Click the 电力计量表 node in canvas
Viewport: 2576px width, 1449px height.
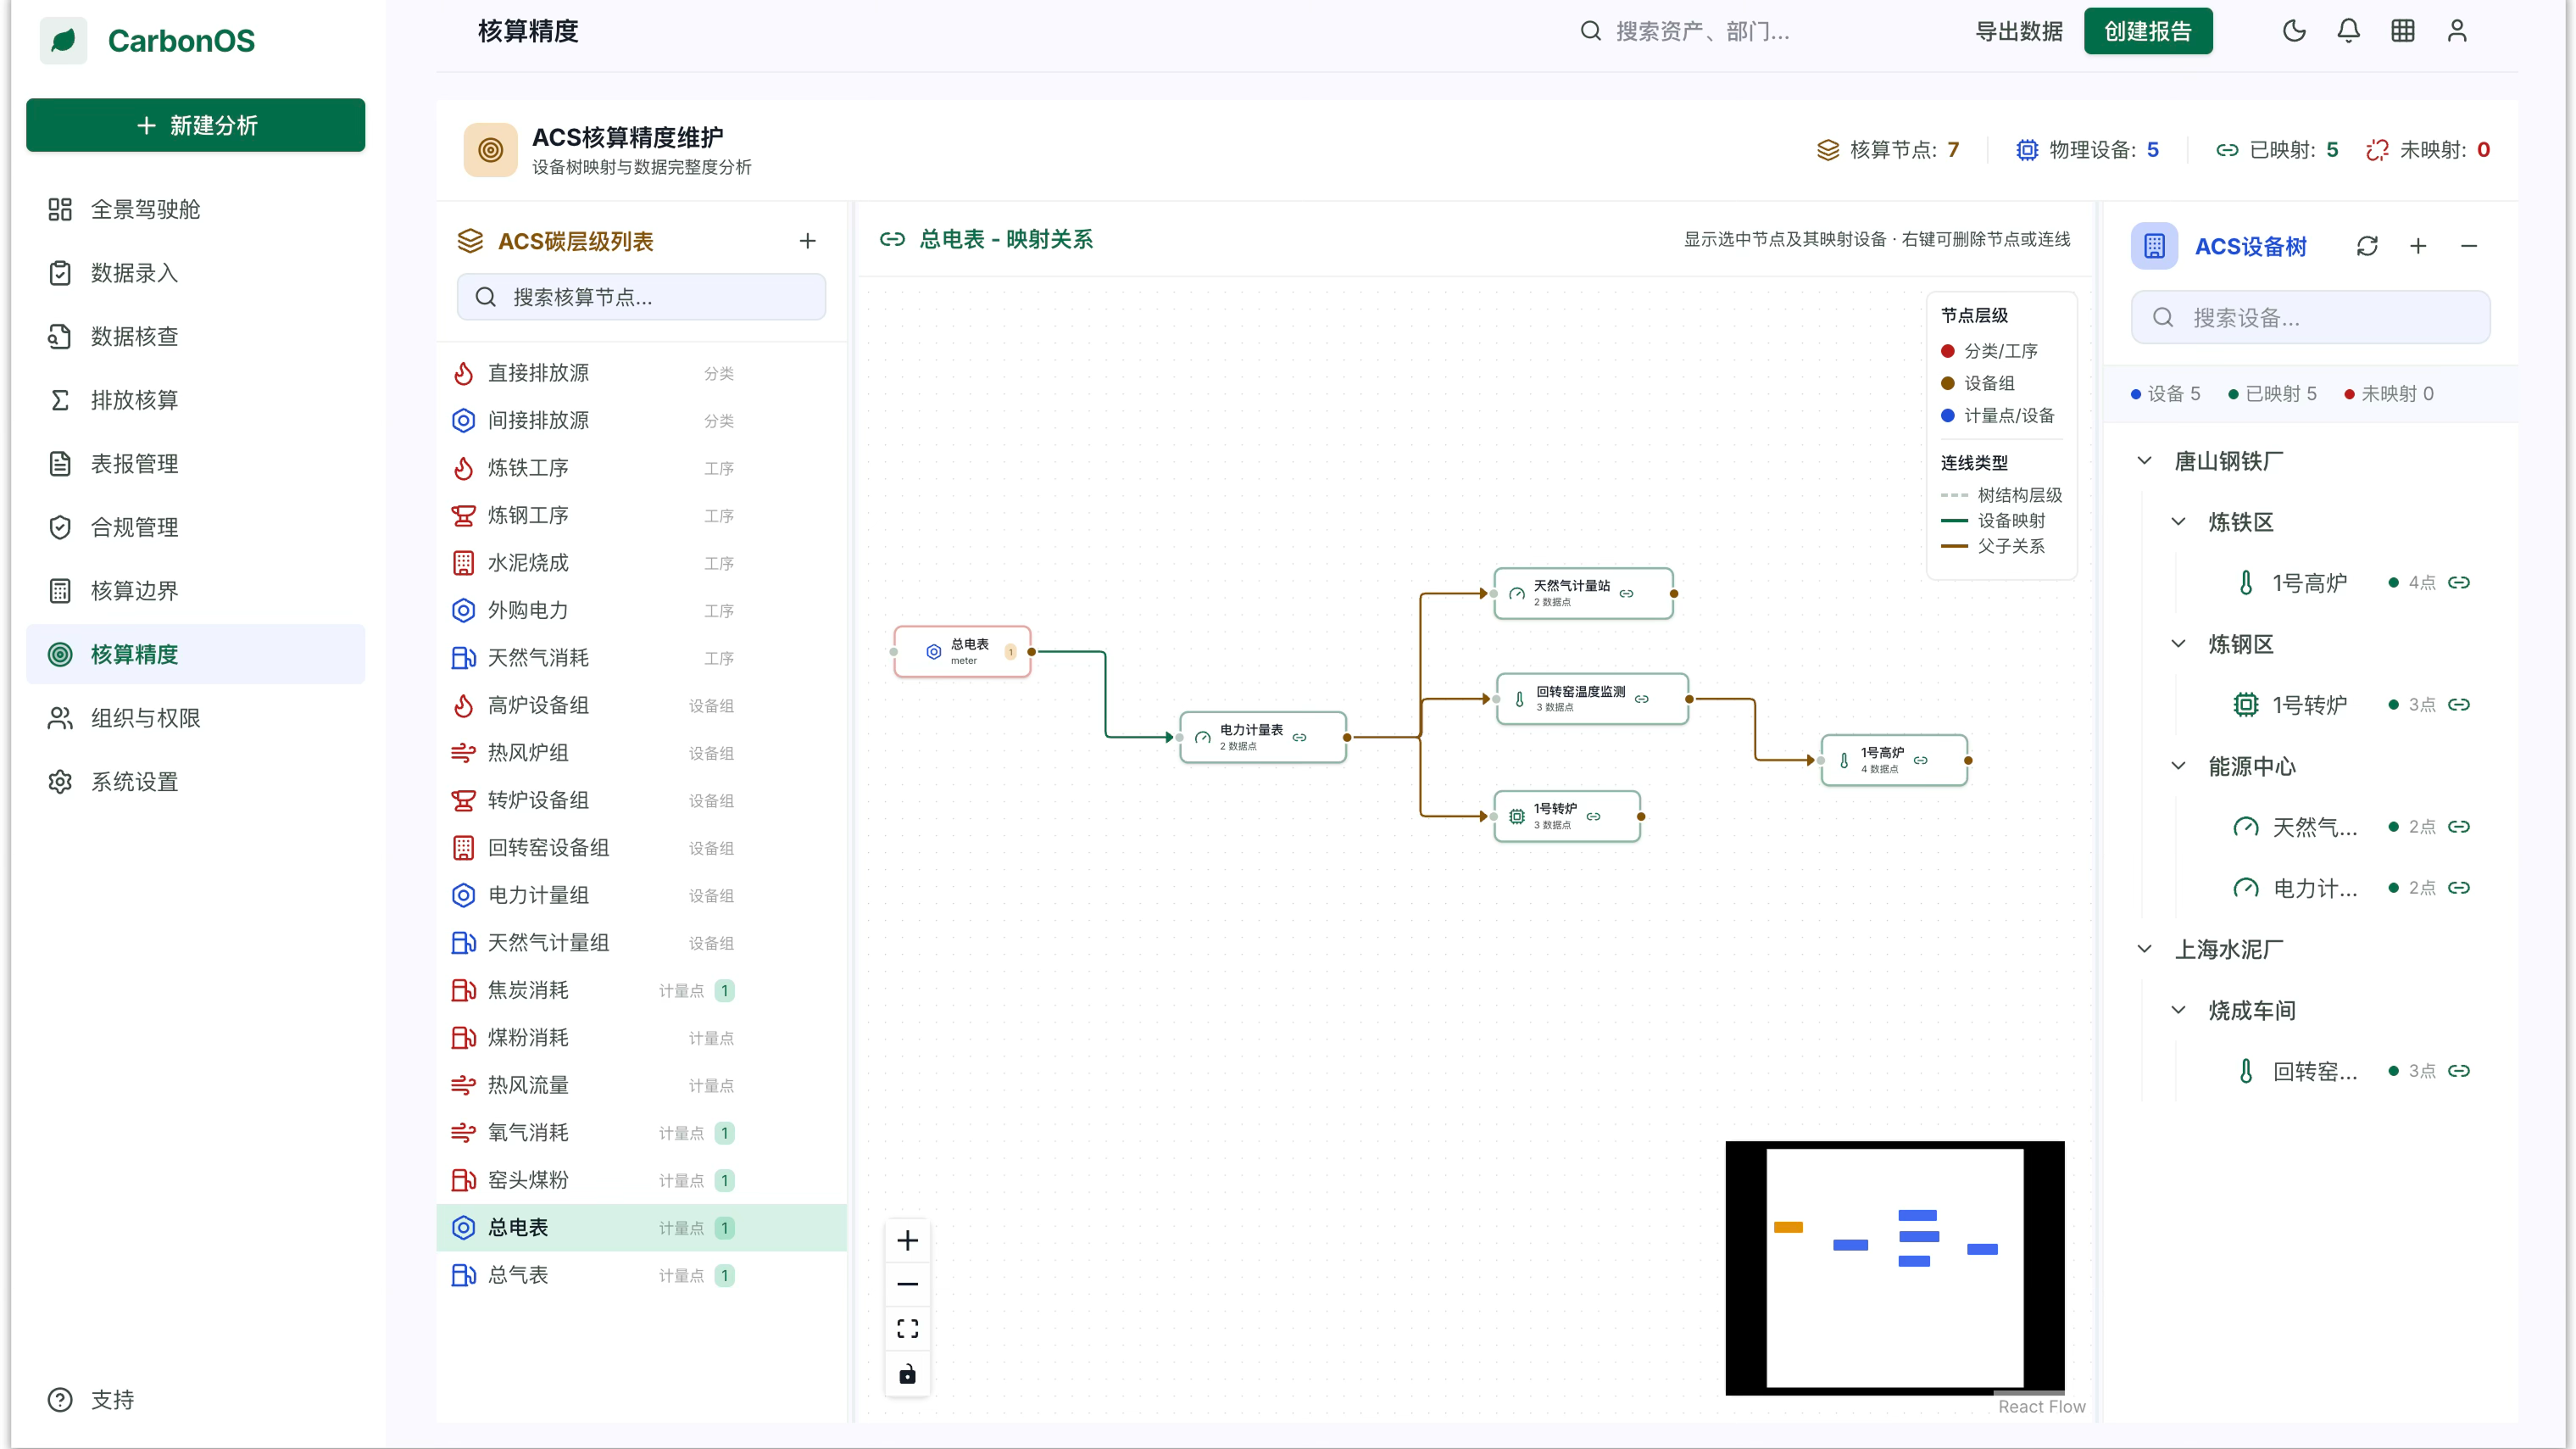(1263, 737)
